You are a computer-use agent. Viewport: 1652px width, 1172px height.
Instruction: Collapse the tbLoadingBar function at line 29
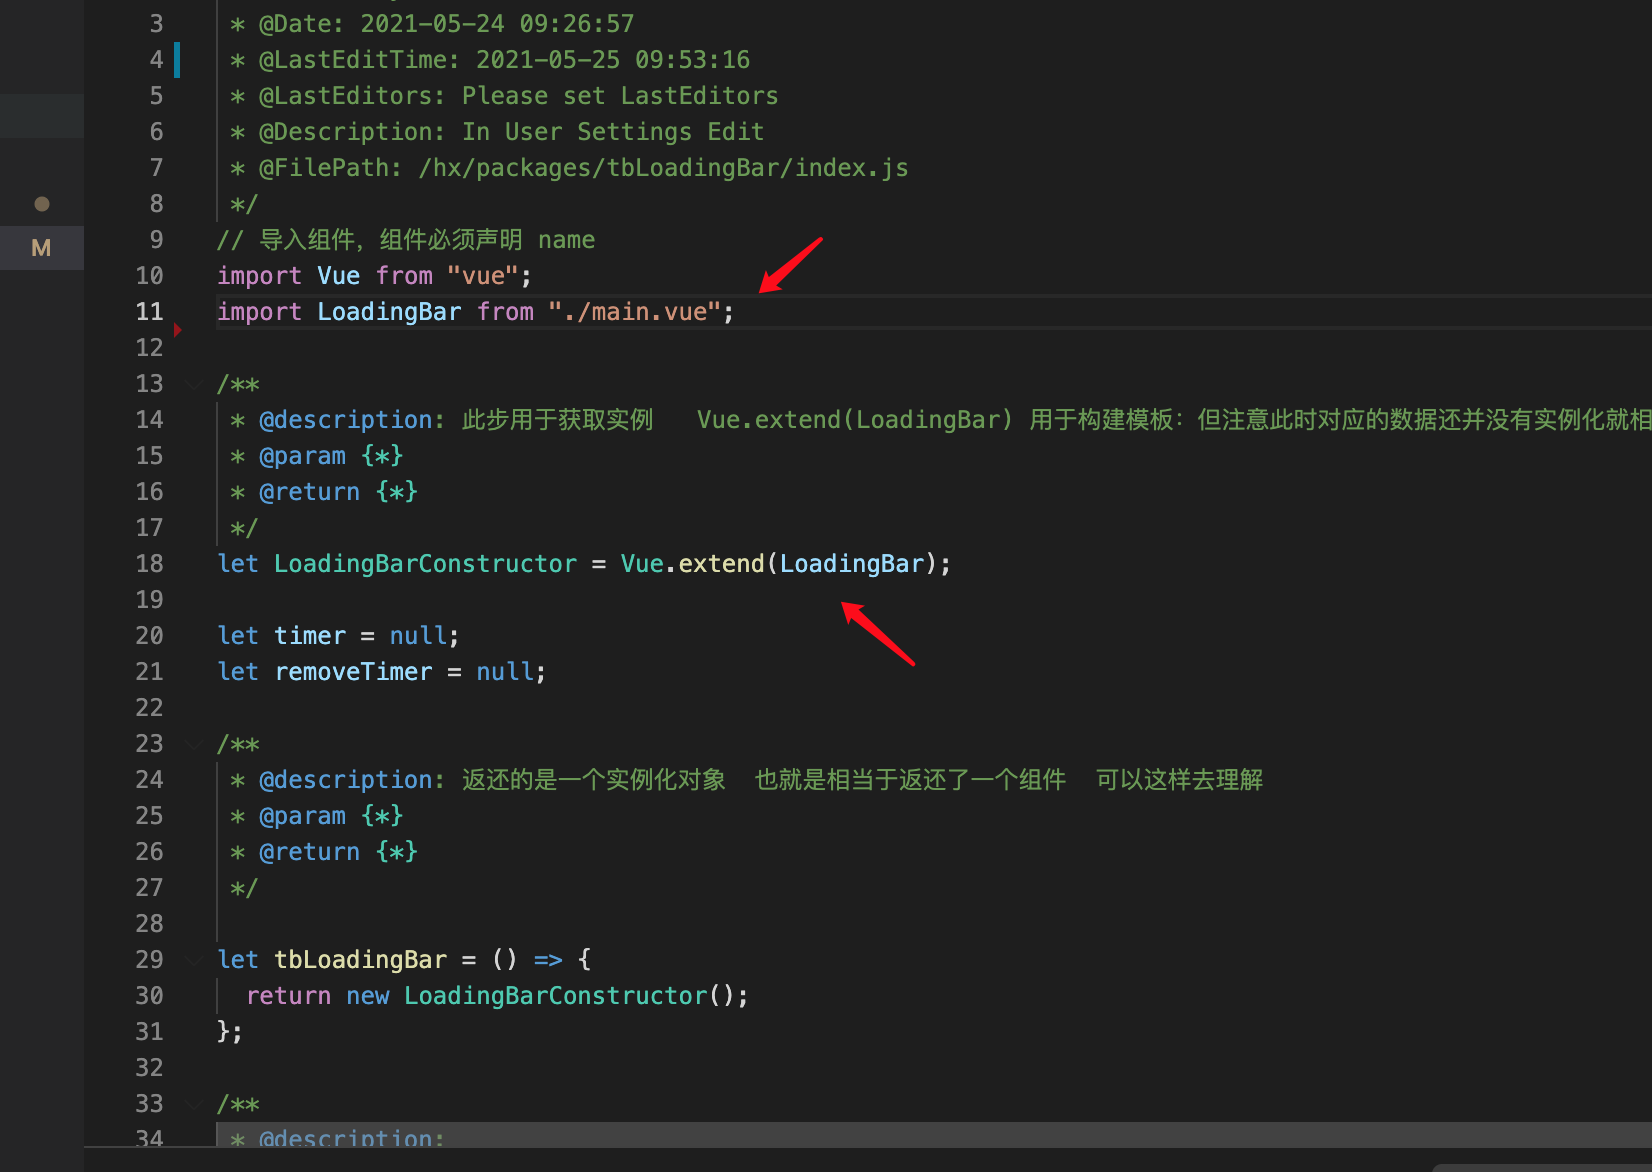(193, 960)
